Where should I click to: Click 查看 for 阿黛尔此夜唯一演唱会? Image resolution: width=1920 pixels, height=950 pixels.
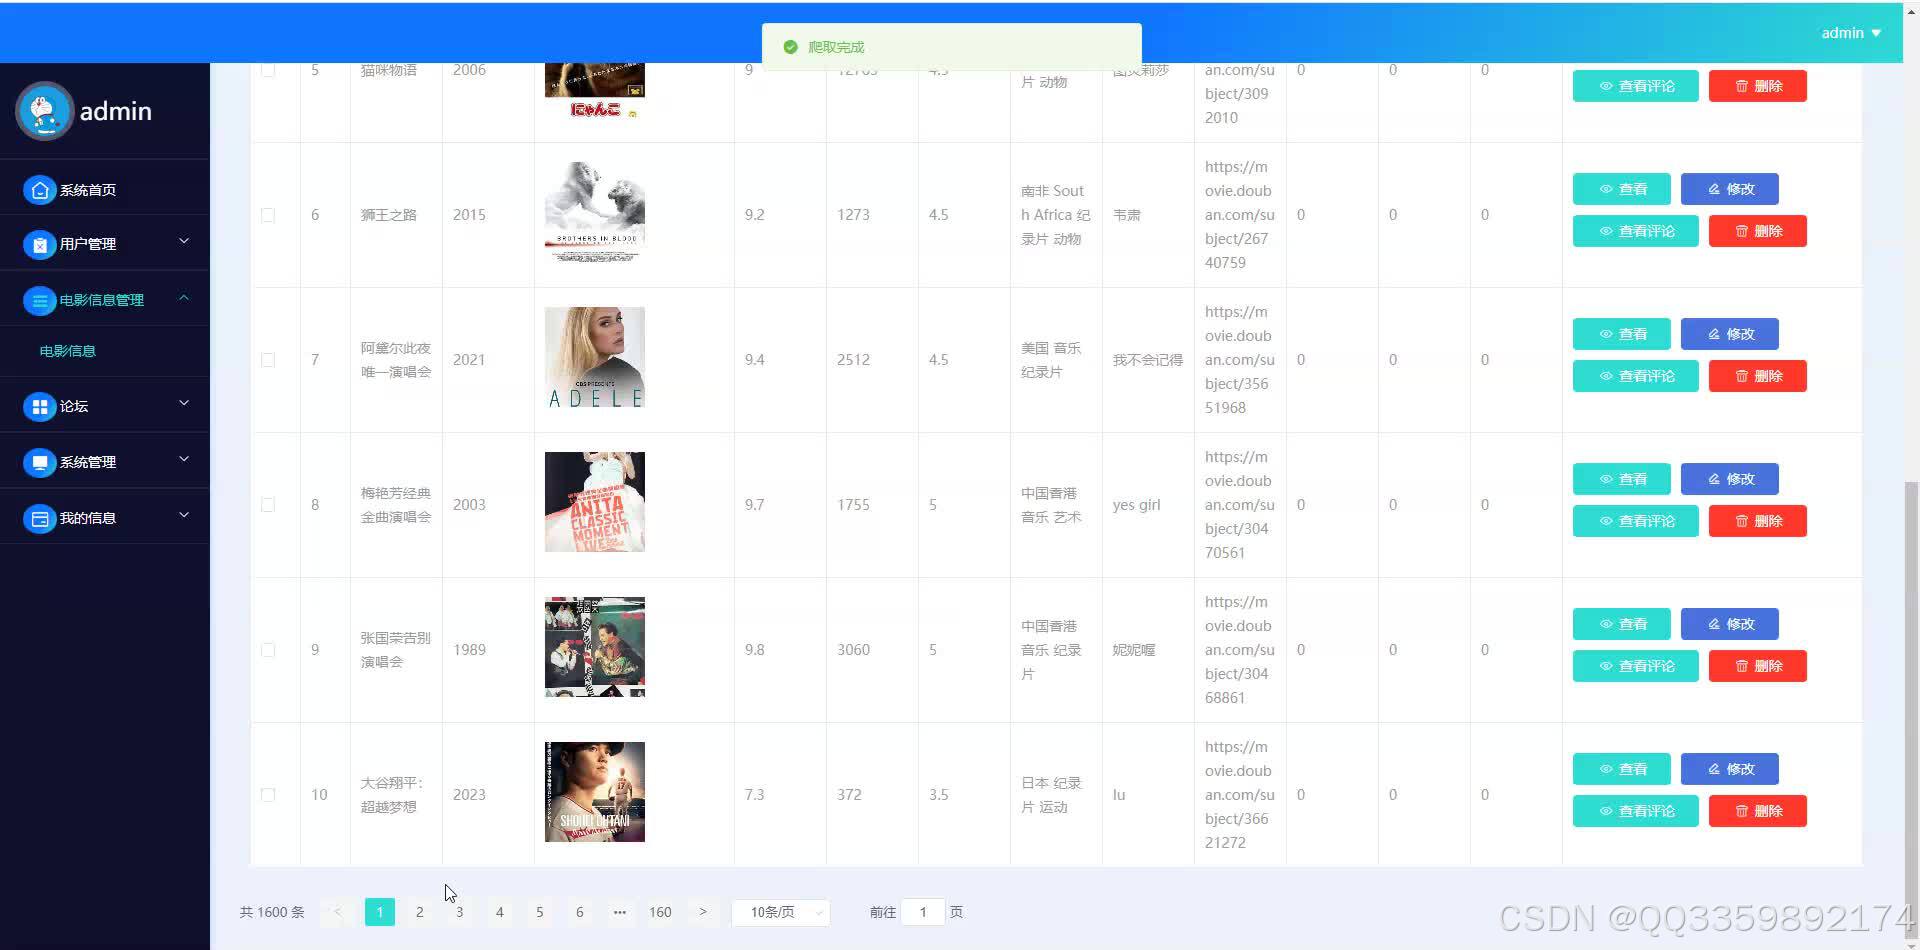pos(1622,334)
